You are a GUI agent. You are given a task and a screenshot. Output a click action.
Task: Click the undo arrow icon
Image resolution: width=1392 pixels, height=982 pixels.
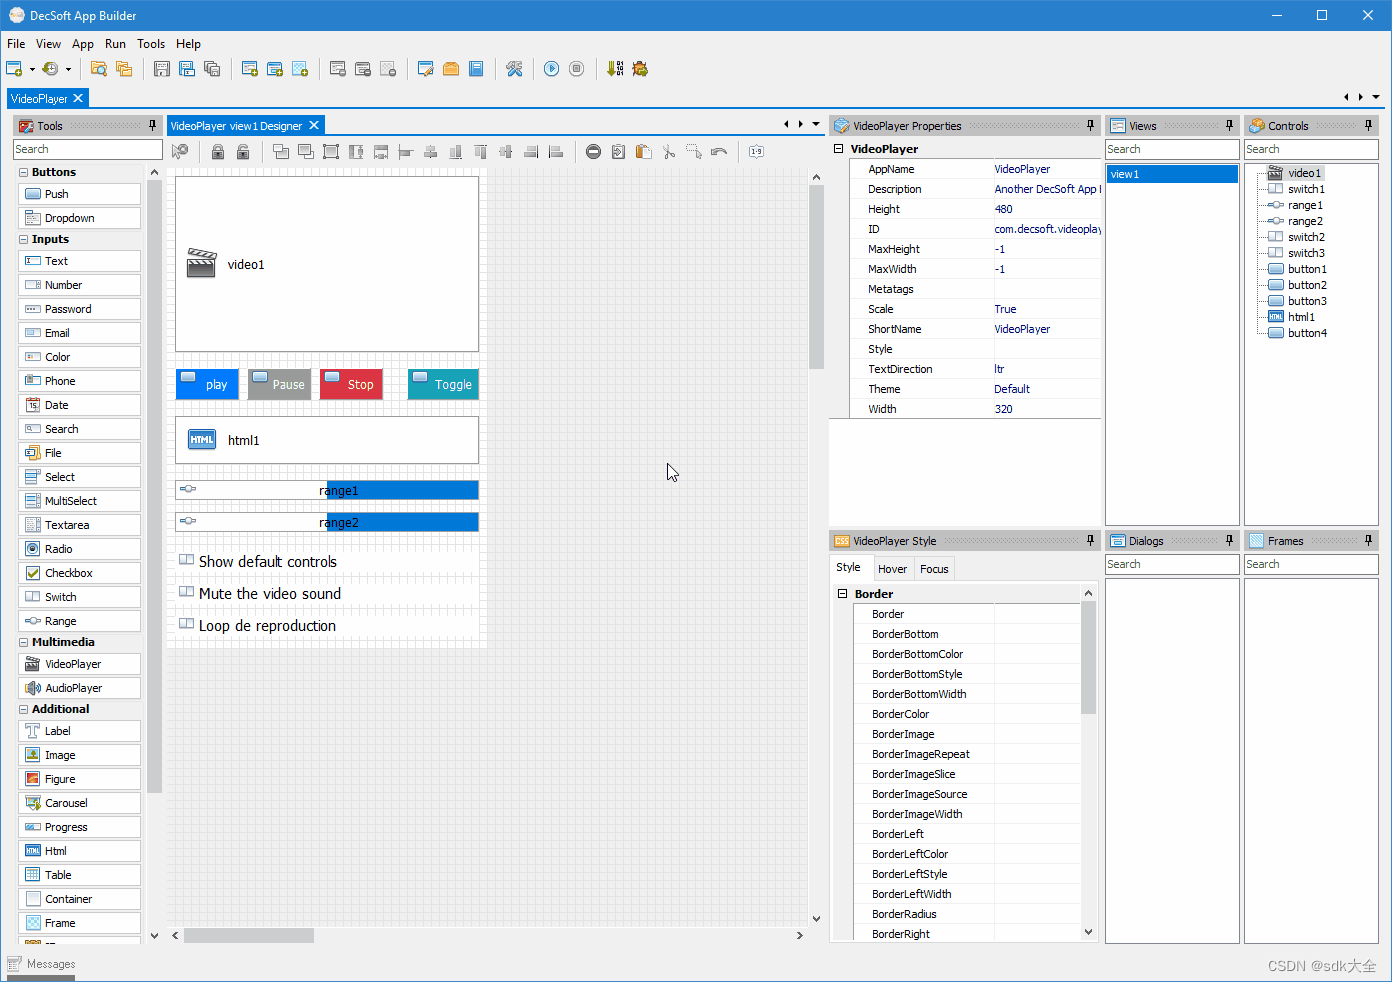(719, 152)
